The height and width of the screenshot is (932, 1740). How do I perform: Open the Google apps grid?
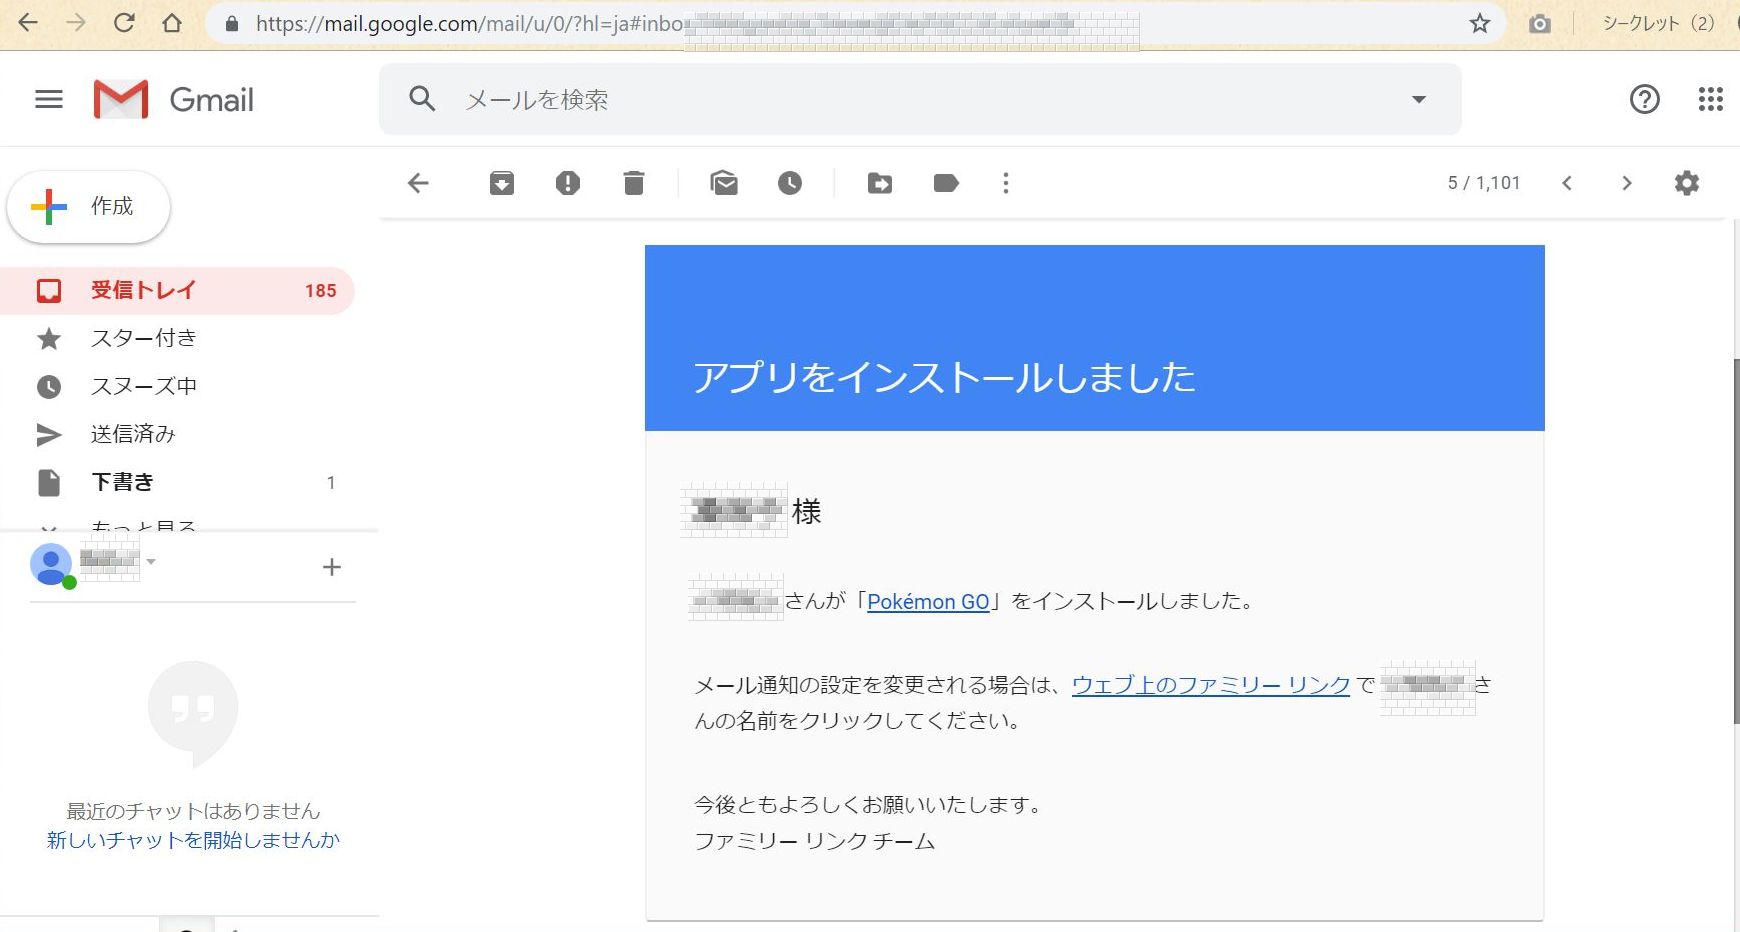(x=1710, y=99)
